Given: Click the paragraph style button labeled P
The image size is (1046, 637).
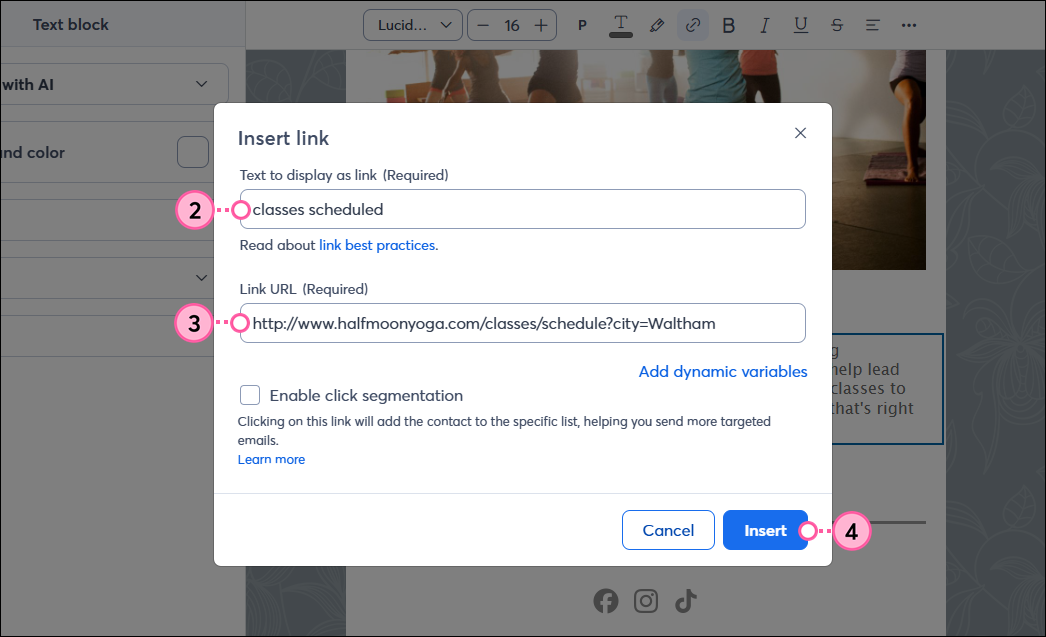Looking at the screenshot, I should point(582,25).
